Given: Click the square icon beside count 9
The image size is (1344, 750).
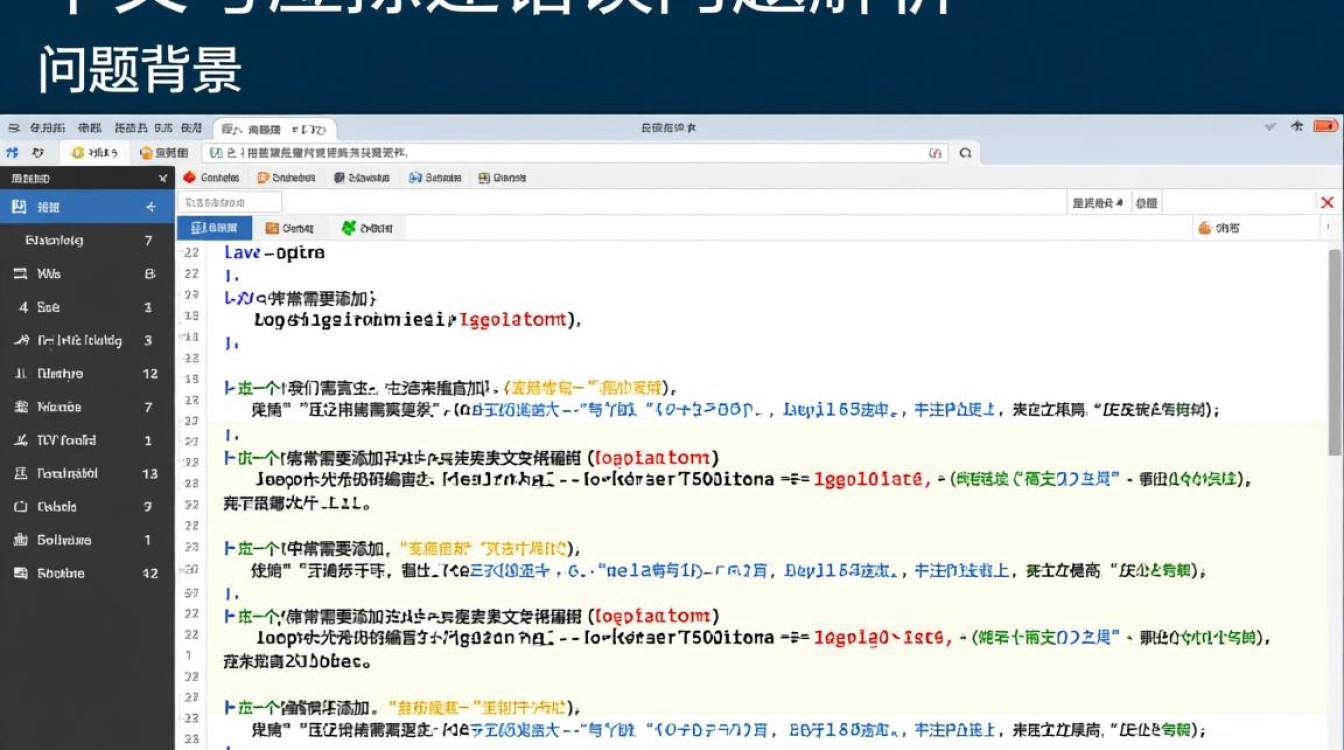Looking at the screenshot, I should 19,506.
